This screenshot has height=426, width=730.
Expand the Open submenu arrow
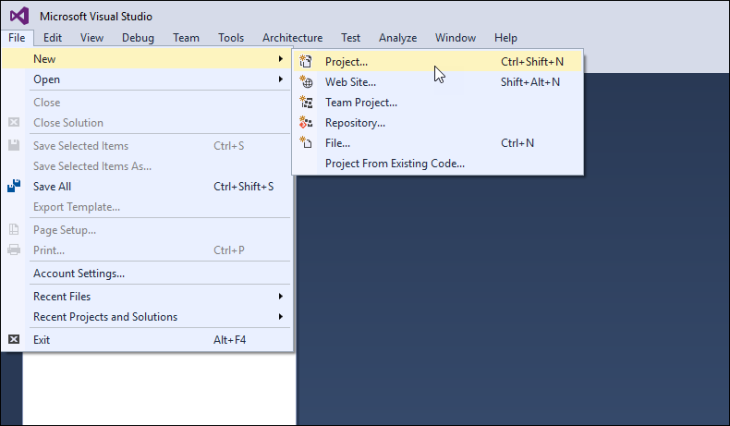pos(281,79)
